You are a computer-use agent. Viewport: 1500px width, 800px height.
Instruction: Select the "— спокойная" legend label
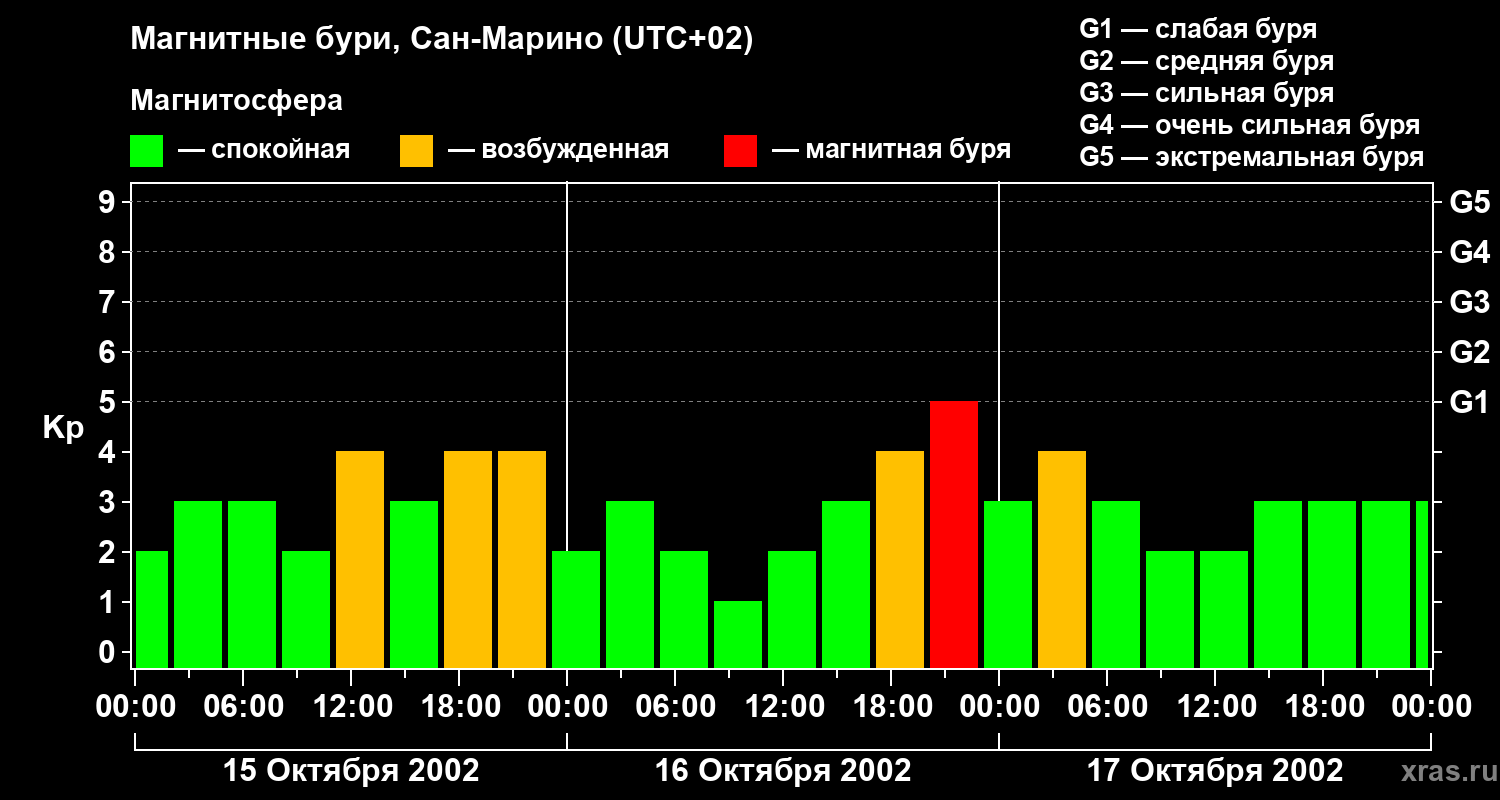coord(264,150)
